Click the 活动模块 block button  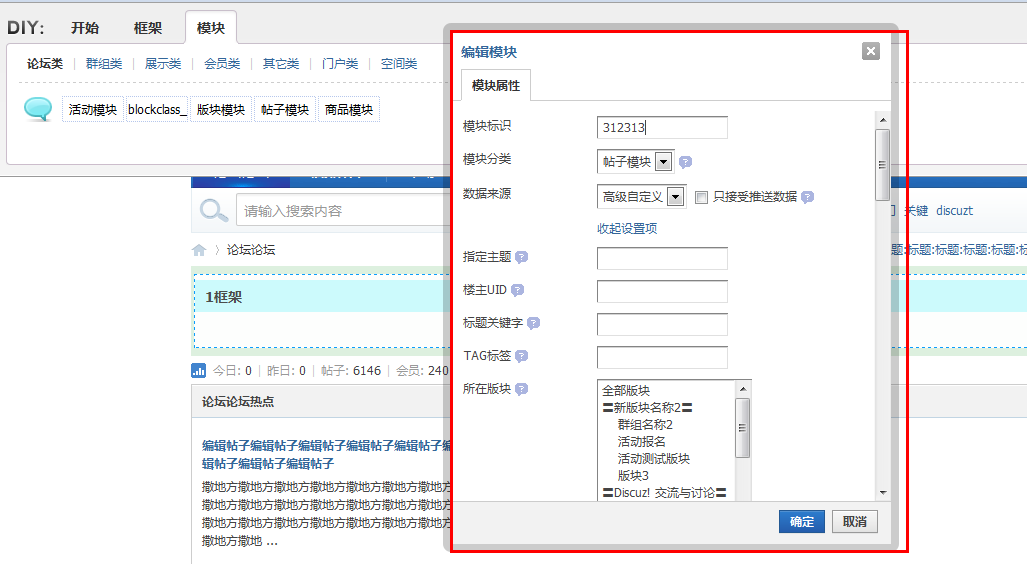tap(92, 109)
